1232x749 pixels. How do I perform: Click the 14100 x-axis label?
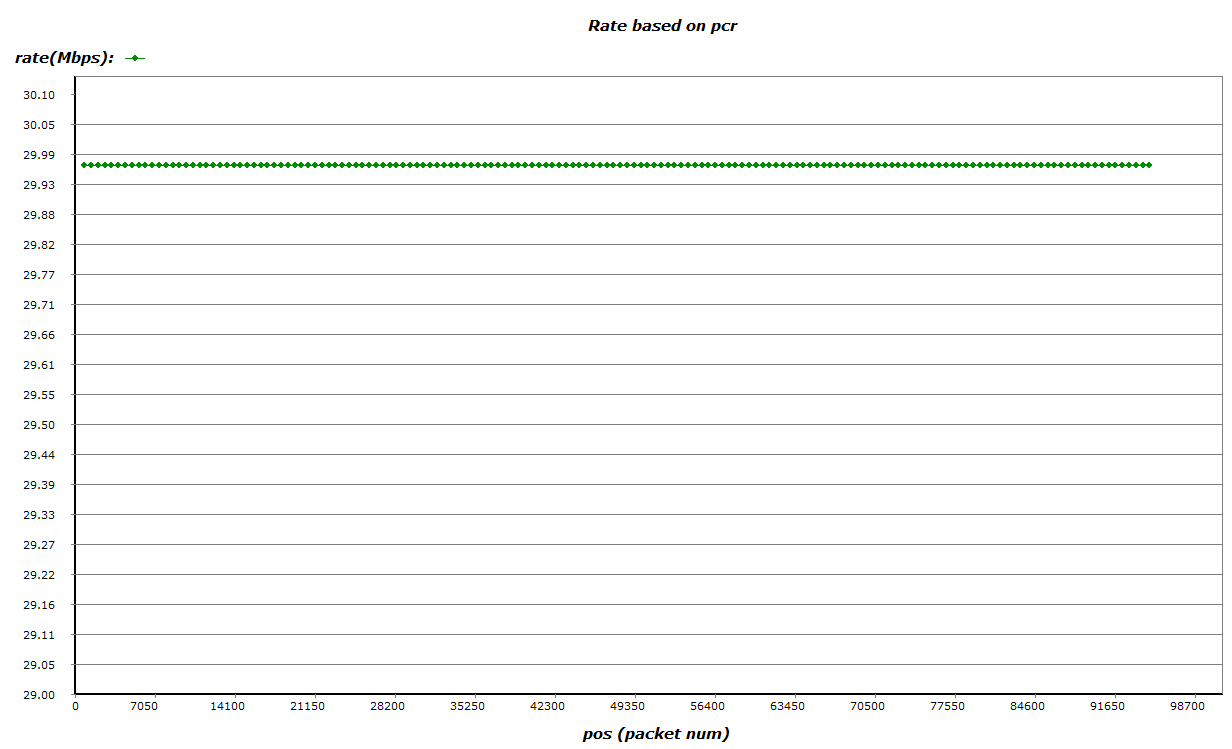click(x=228, y=707)
